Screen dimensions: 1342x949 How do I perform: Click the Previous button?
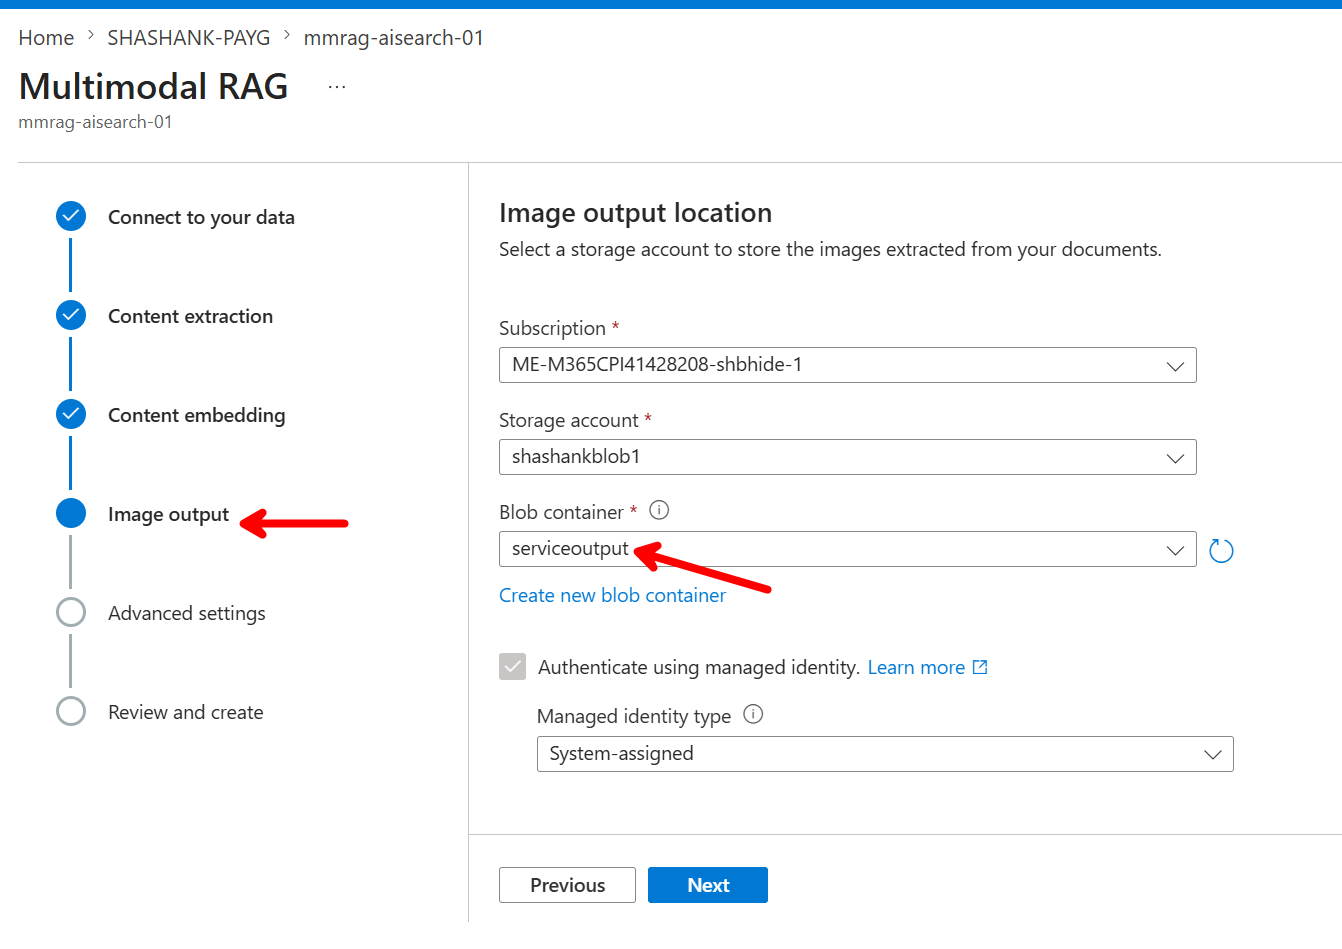click(x=567, y=885)
